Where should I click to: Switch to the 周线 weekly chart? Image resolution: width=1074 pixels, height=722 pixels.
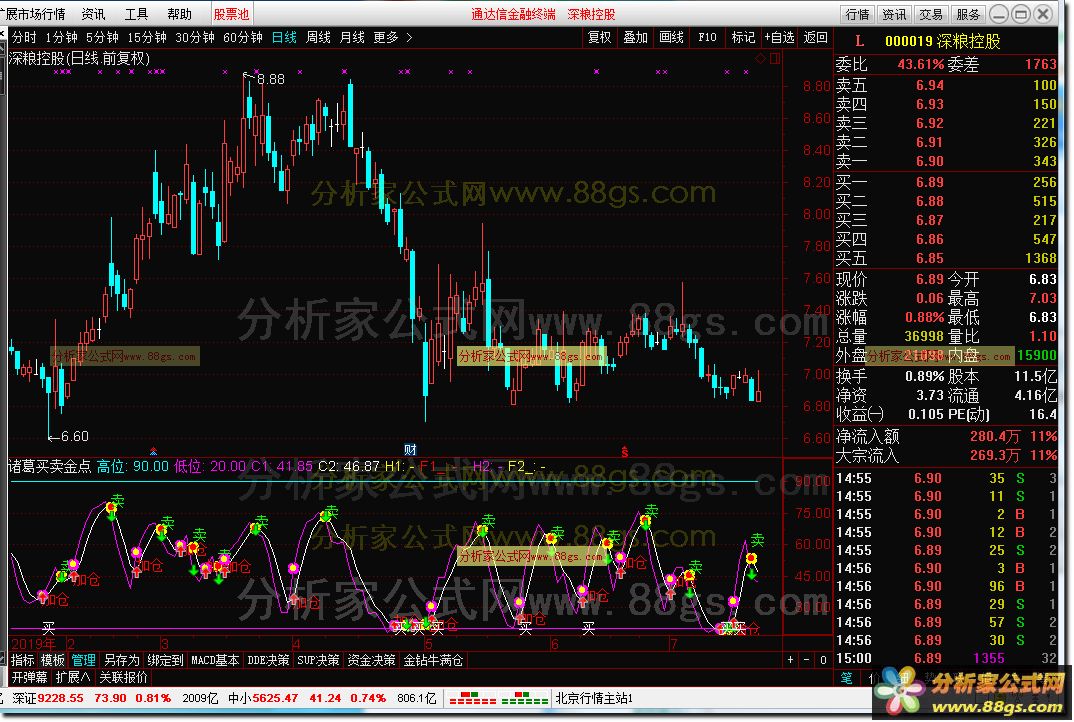pos(319,38)
